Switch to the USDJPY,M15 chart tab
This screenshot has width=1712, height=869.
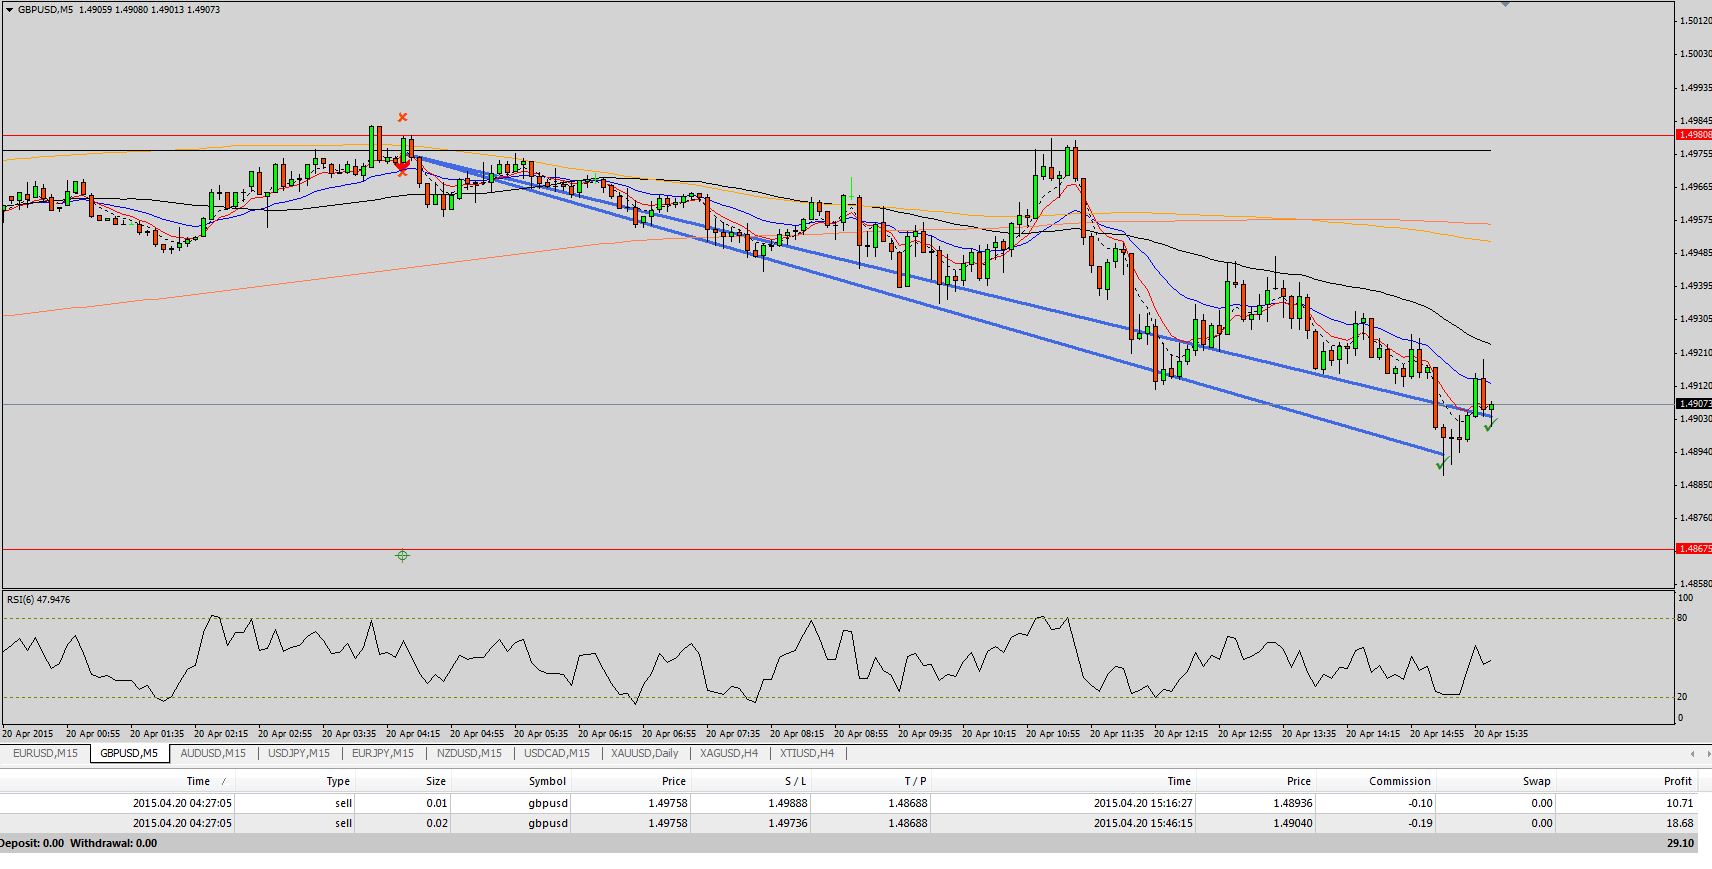(x=299, y=753)
